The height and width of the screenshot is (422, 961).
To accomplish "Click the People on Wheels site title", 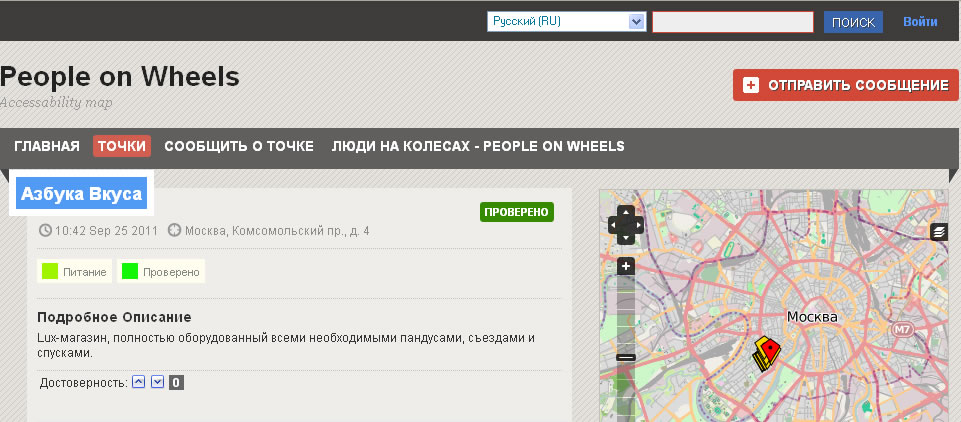I will point(120,77).
